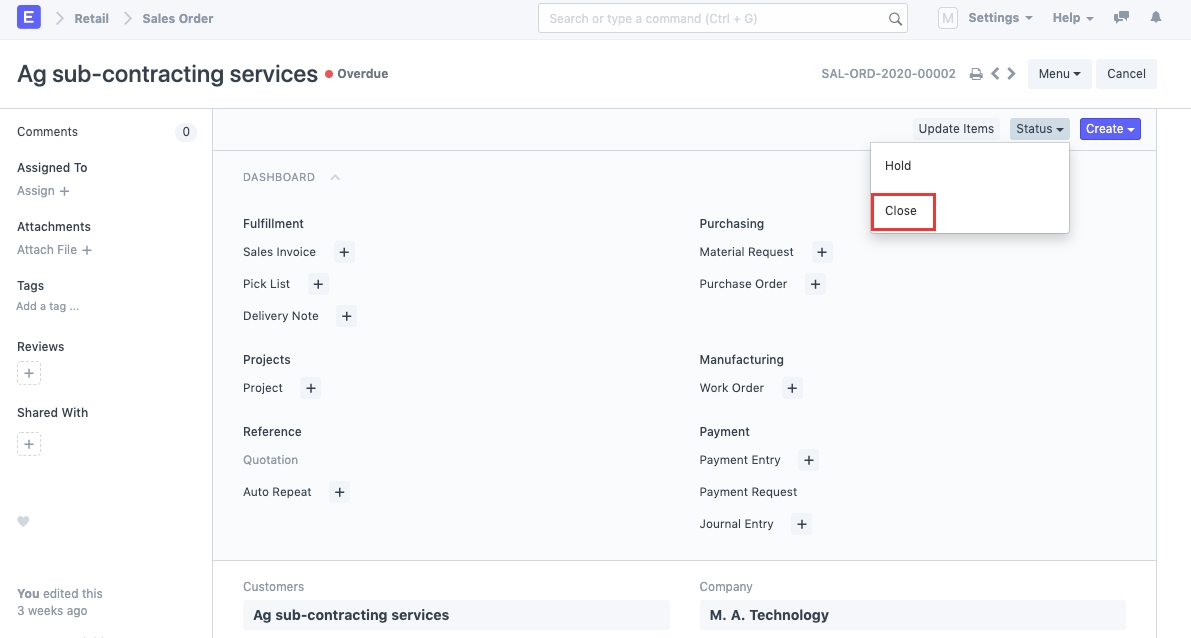This screenshot has height=638, width=1191.
Task: Expand the Menu dropdown button
Action: [1059, 74]
